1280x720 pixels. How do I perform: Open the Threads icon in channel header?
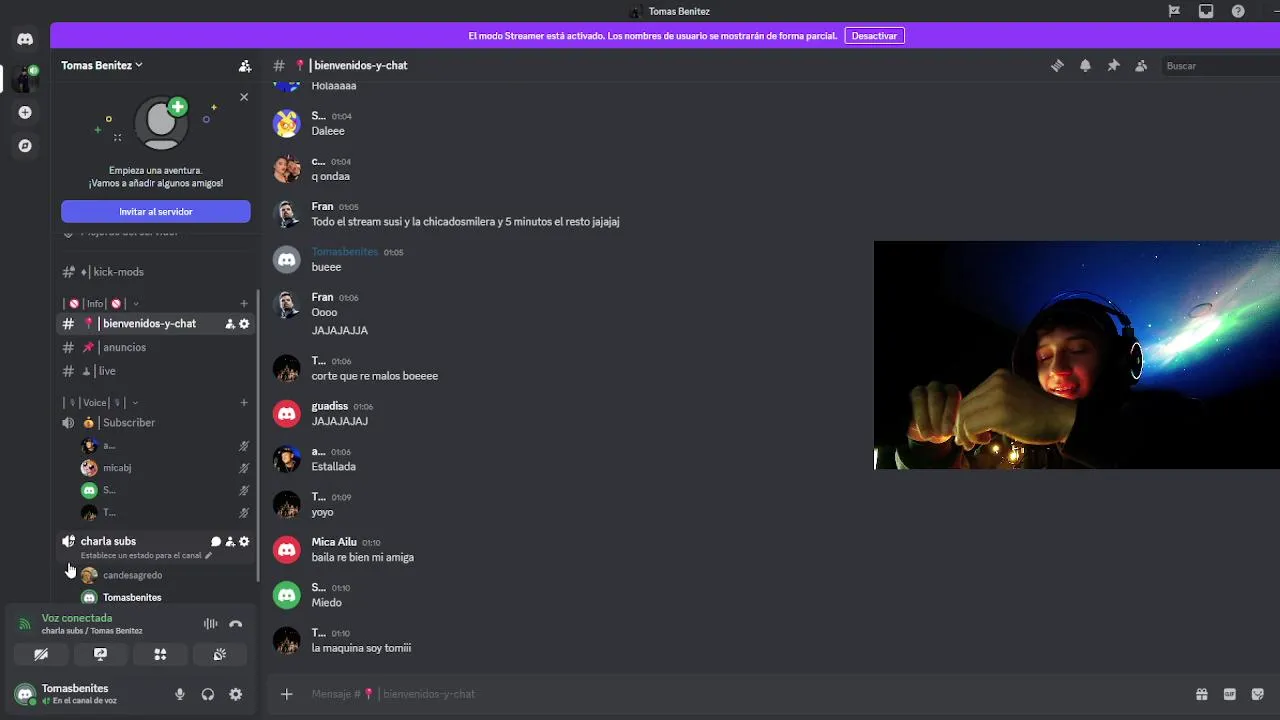[x=1057, y=66]
